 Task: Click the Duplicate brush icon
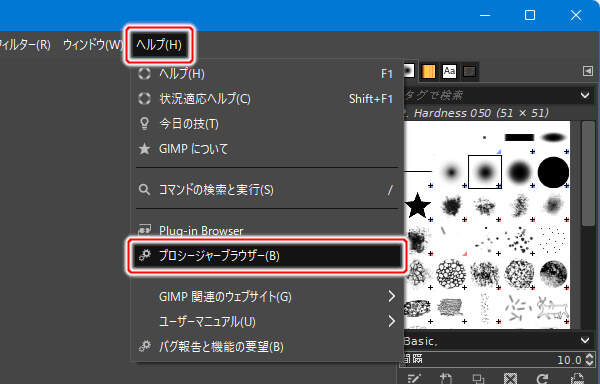coord(478,379)
